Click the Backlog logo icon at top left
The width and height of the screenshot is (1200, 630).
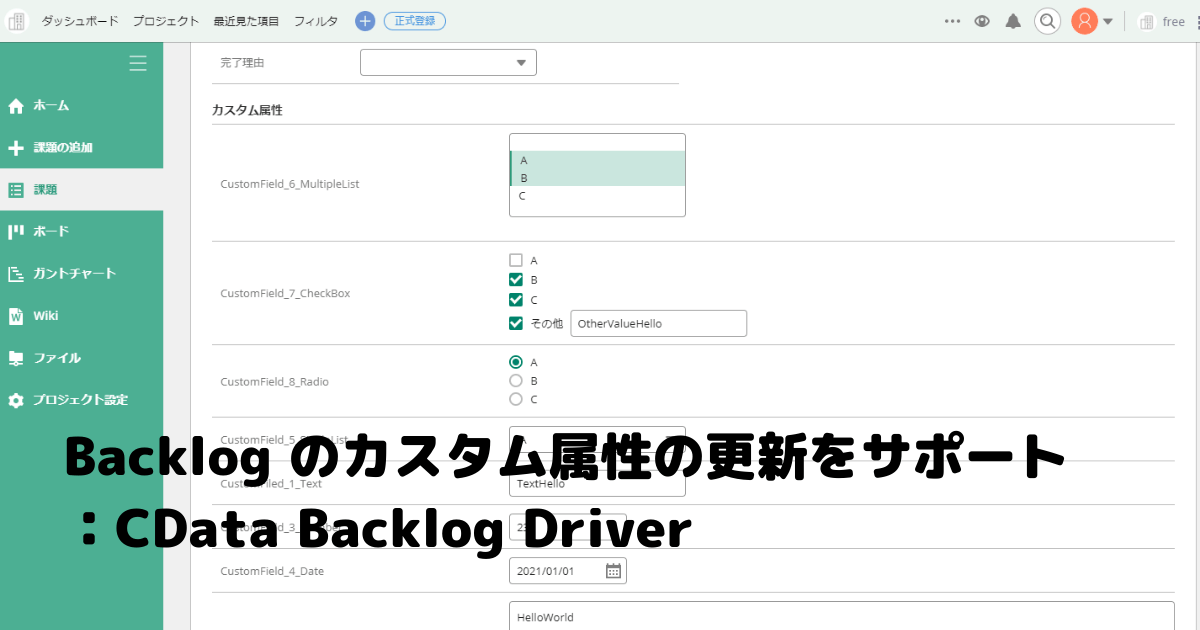(16, 20)
